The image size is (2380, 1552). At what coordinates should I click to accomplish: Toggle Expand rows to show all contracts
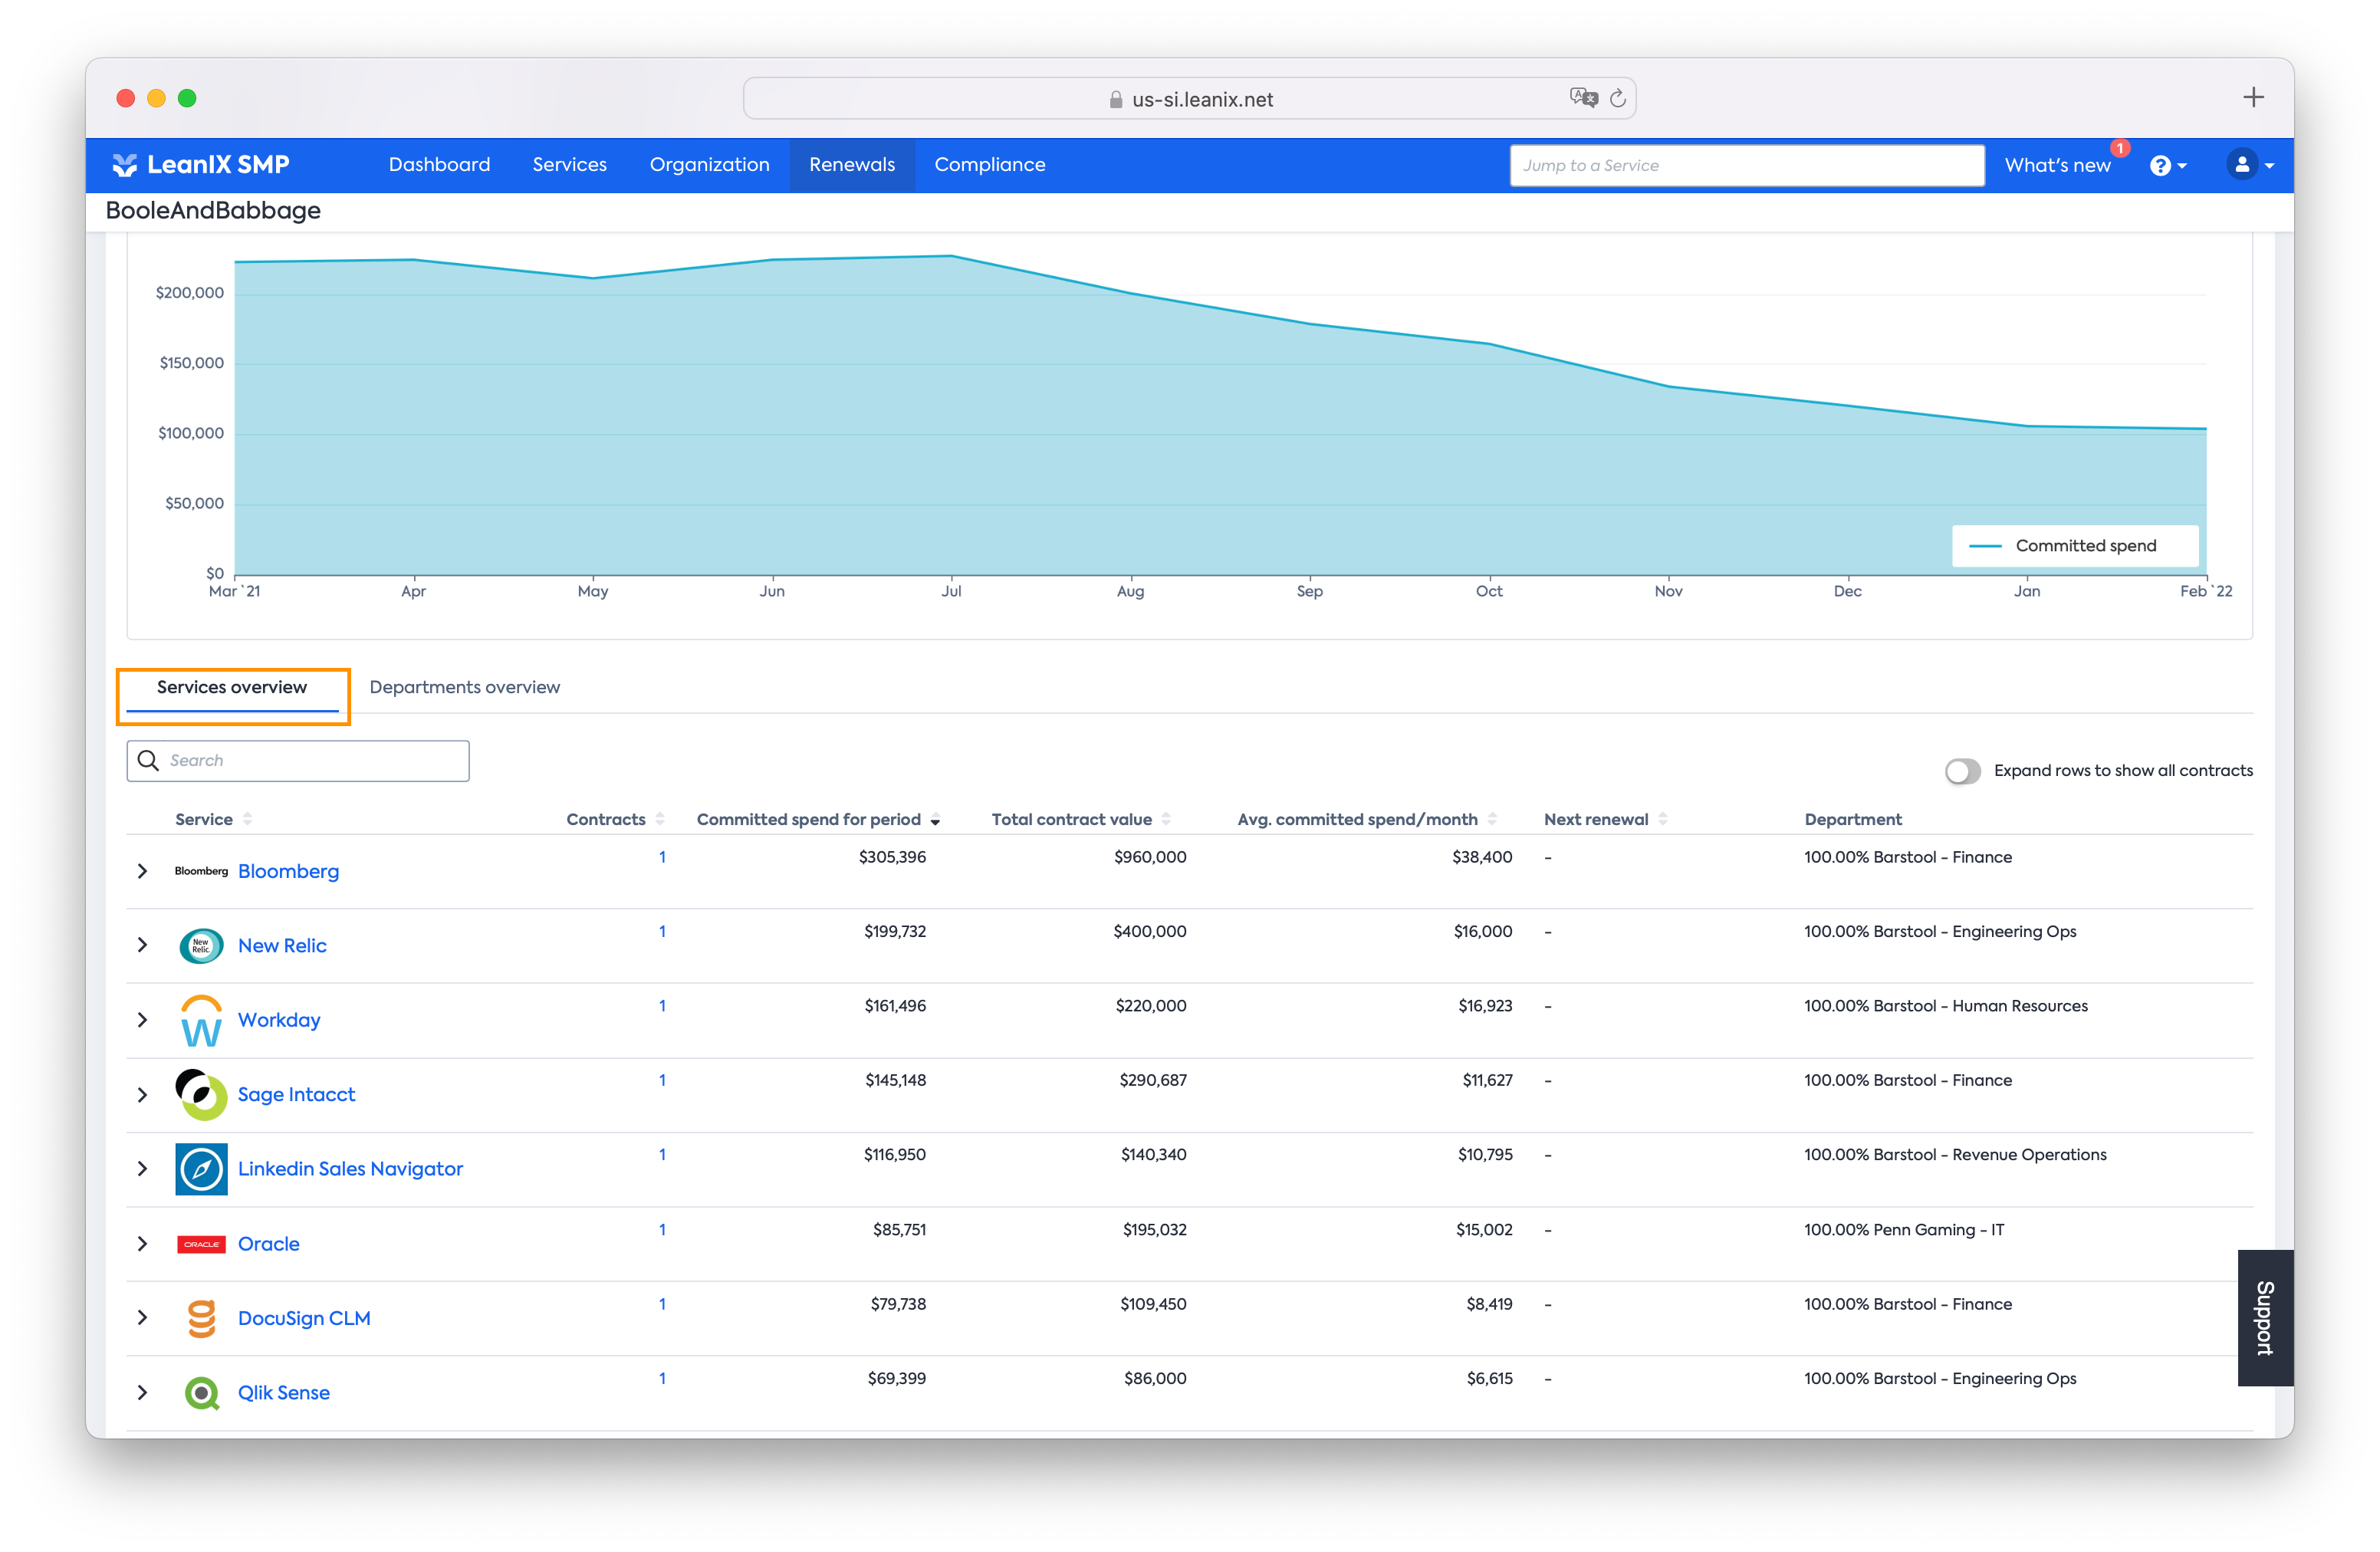pyautogui.click(x=1962, y=771)
